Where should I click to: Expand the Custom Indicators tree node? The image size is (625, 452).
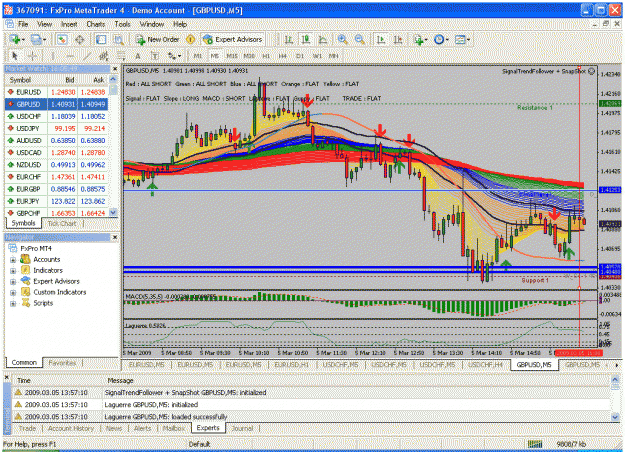pos(13,293)
